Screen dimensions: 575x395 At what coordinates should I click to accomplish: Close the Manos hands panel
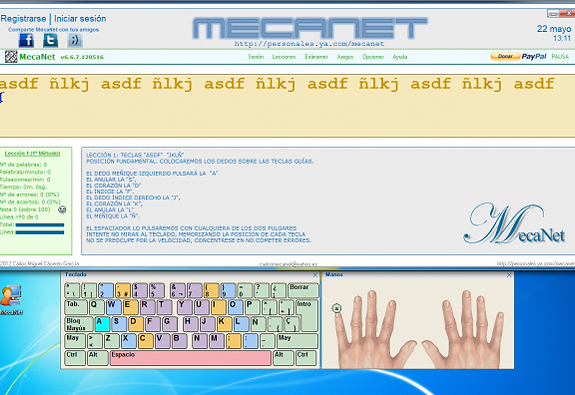click(x=509, y=275)
